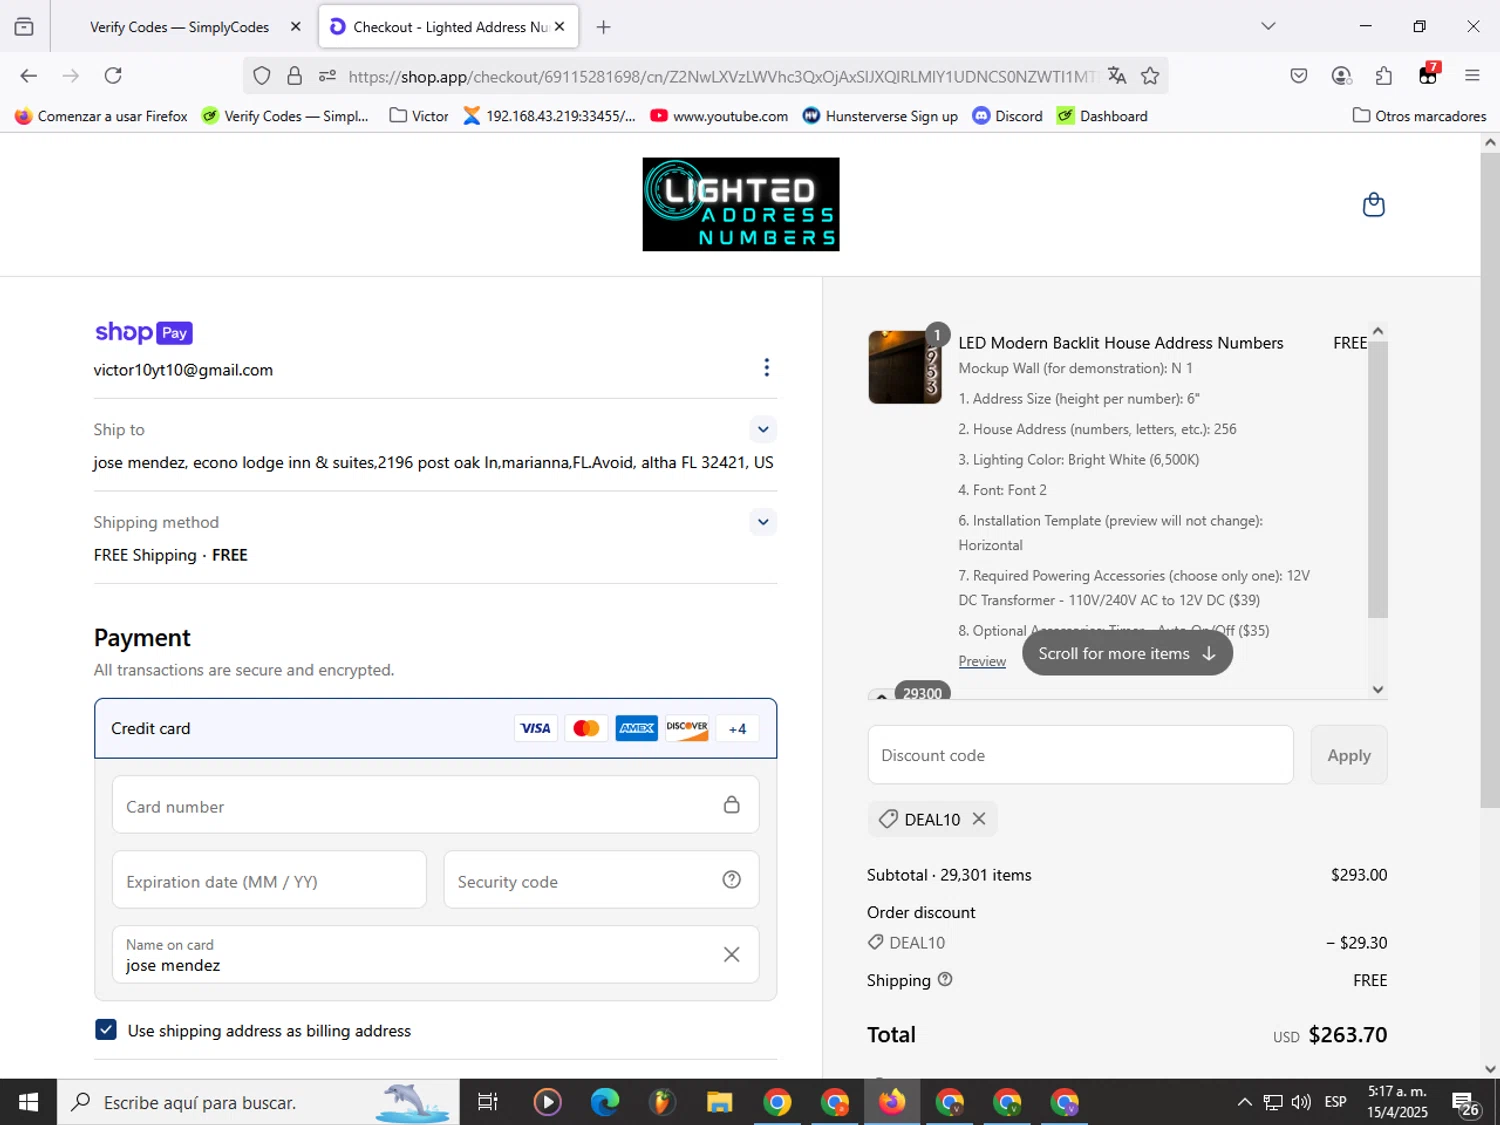Open Shop Pay account options menu
Viewport: 1500px width, 1125px height.
tap(766, 368)
